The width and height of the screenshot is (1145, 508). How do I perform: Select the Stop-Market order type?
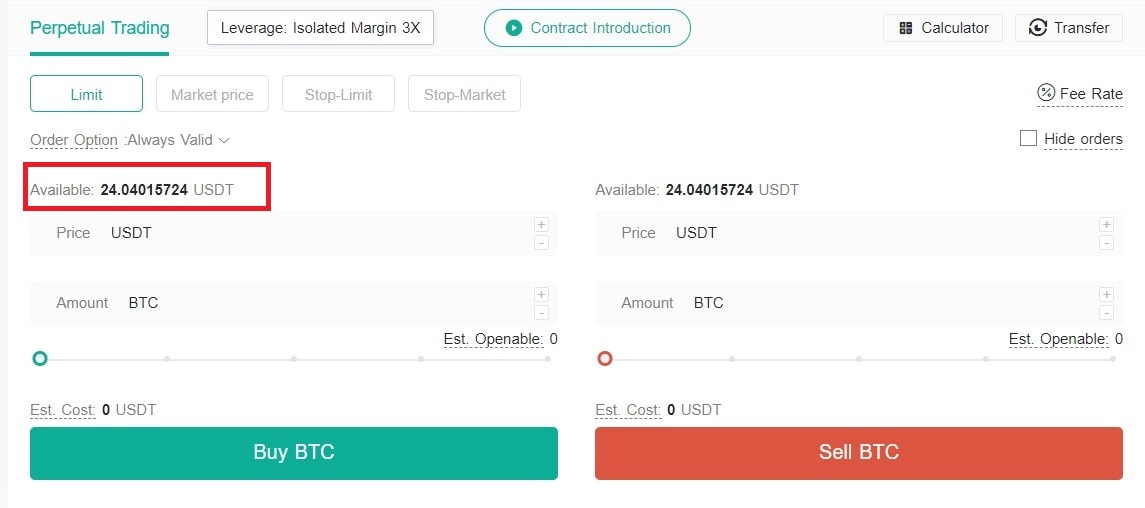464,93
